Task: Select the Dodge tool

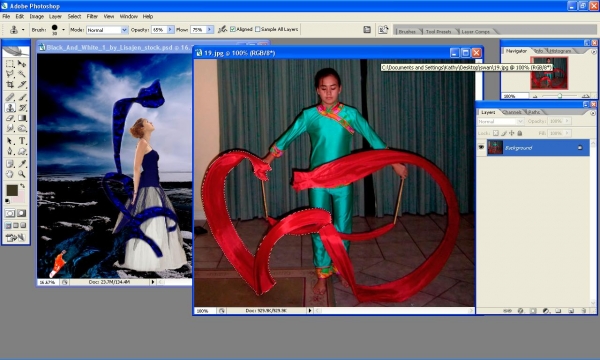Action: click(22, 128)
